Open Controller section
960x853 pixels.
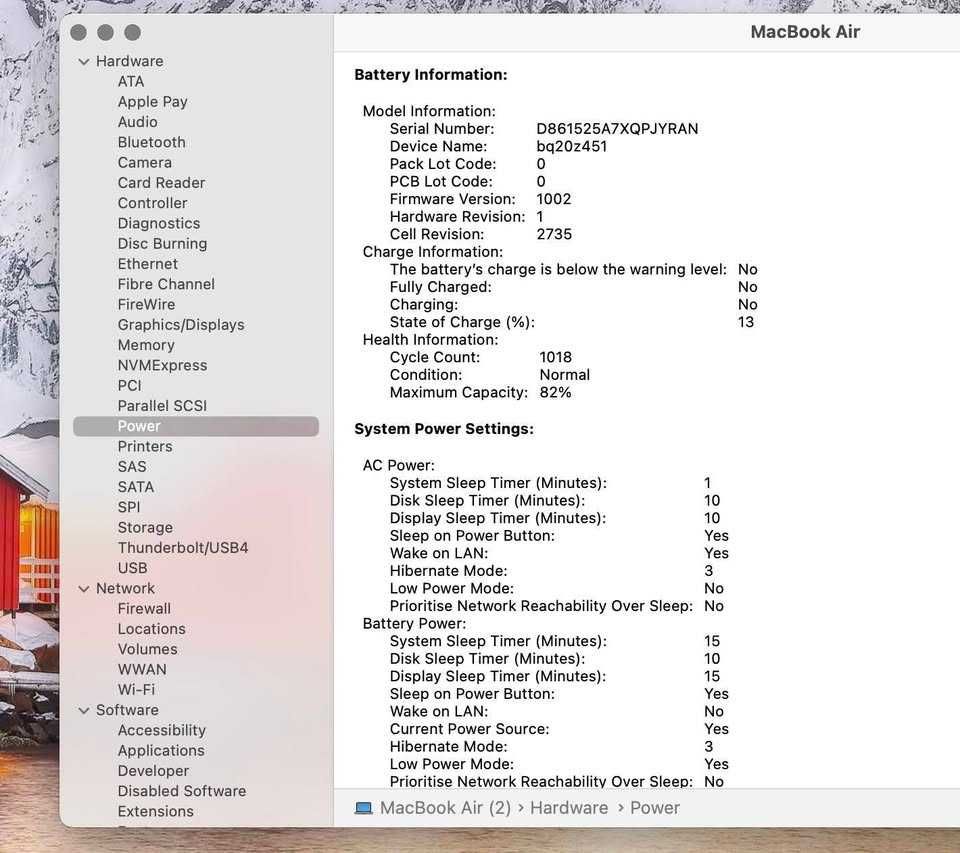coord(152,203)
